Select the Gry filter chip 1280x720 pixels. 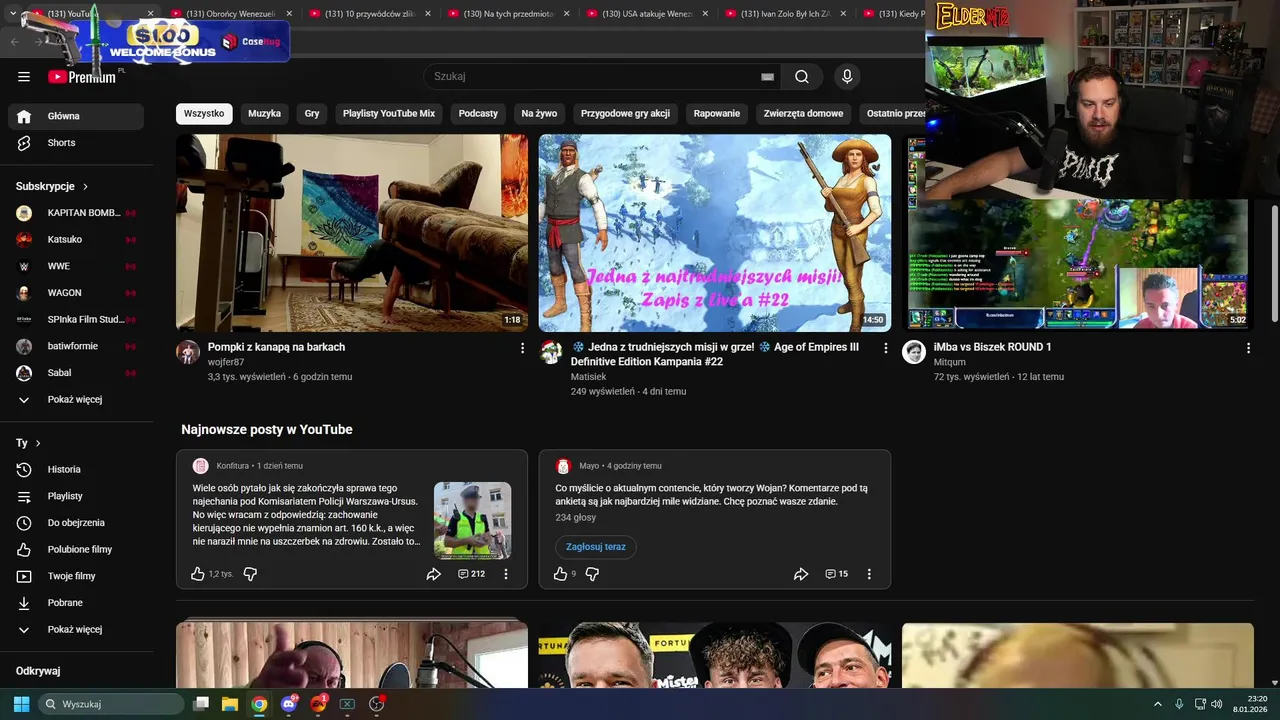click(x=312, y=114)
